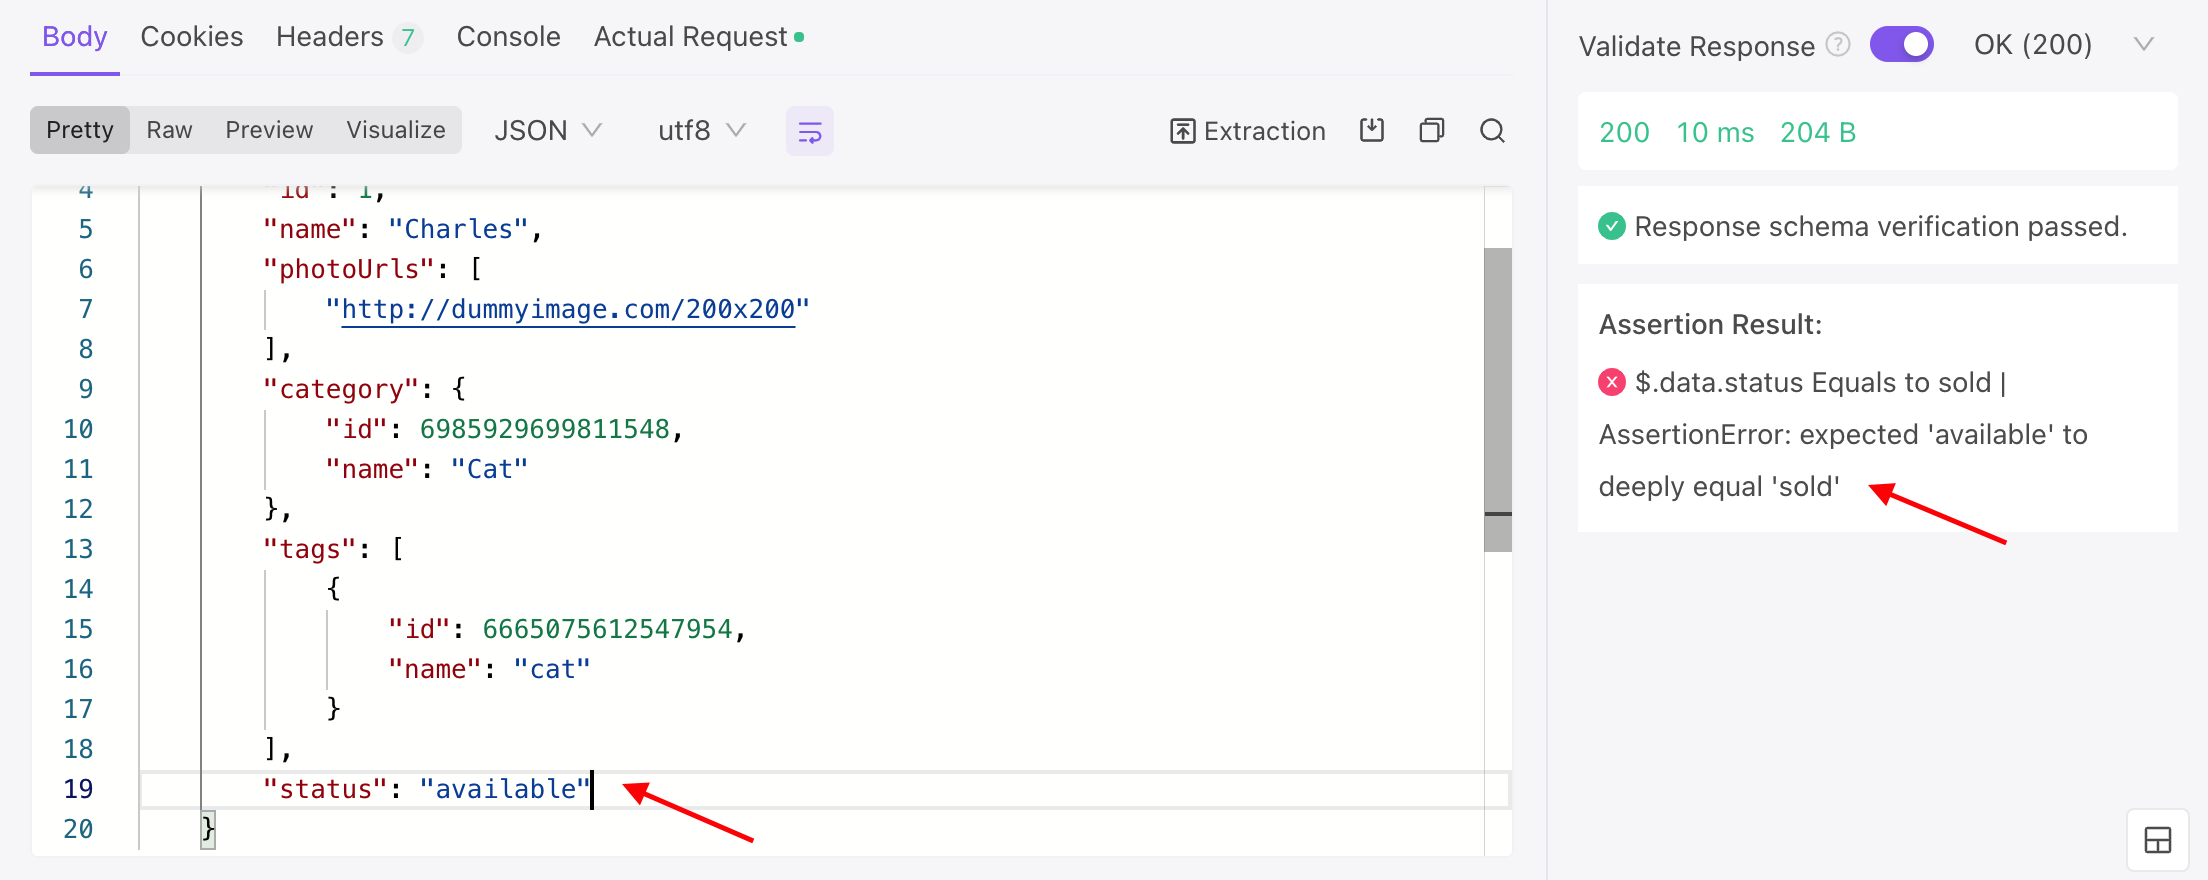Click the response body vertical scrollbar

[x=1497, y=400]
